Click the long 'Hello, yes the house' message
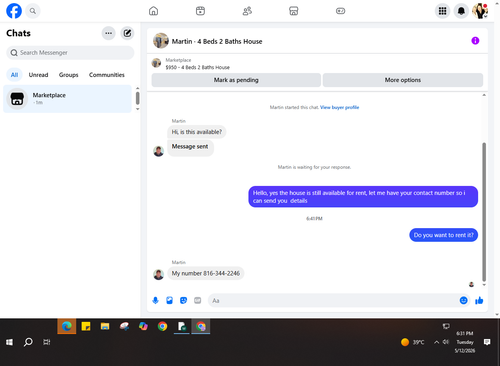 pyautogui.click(x=363, y=197)
